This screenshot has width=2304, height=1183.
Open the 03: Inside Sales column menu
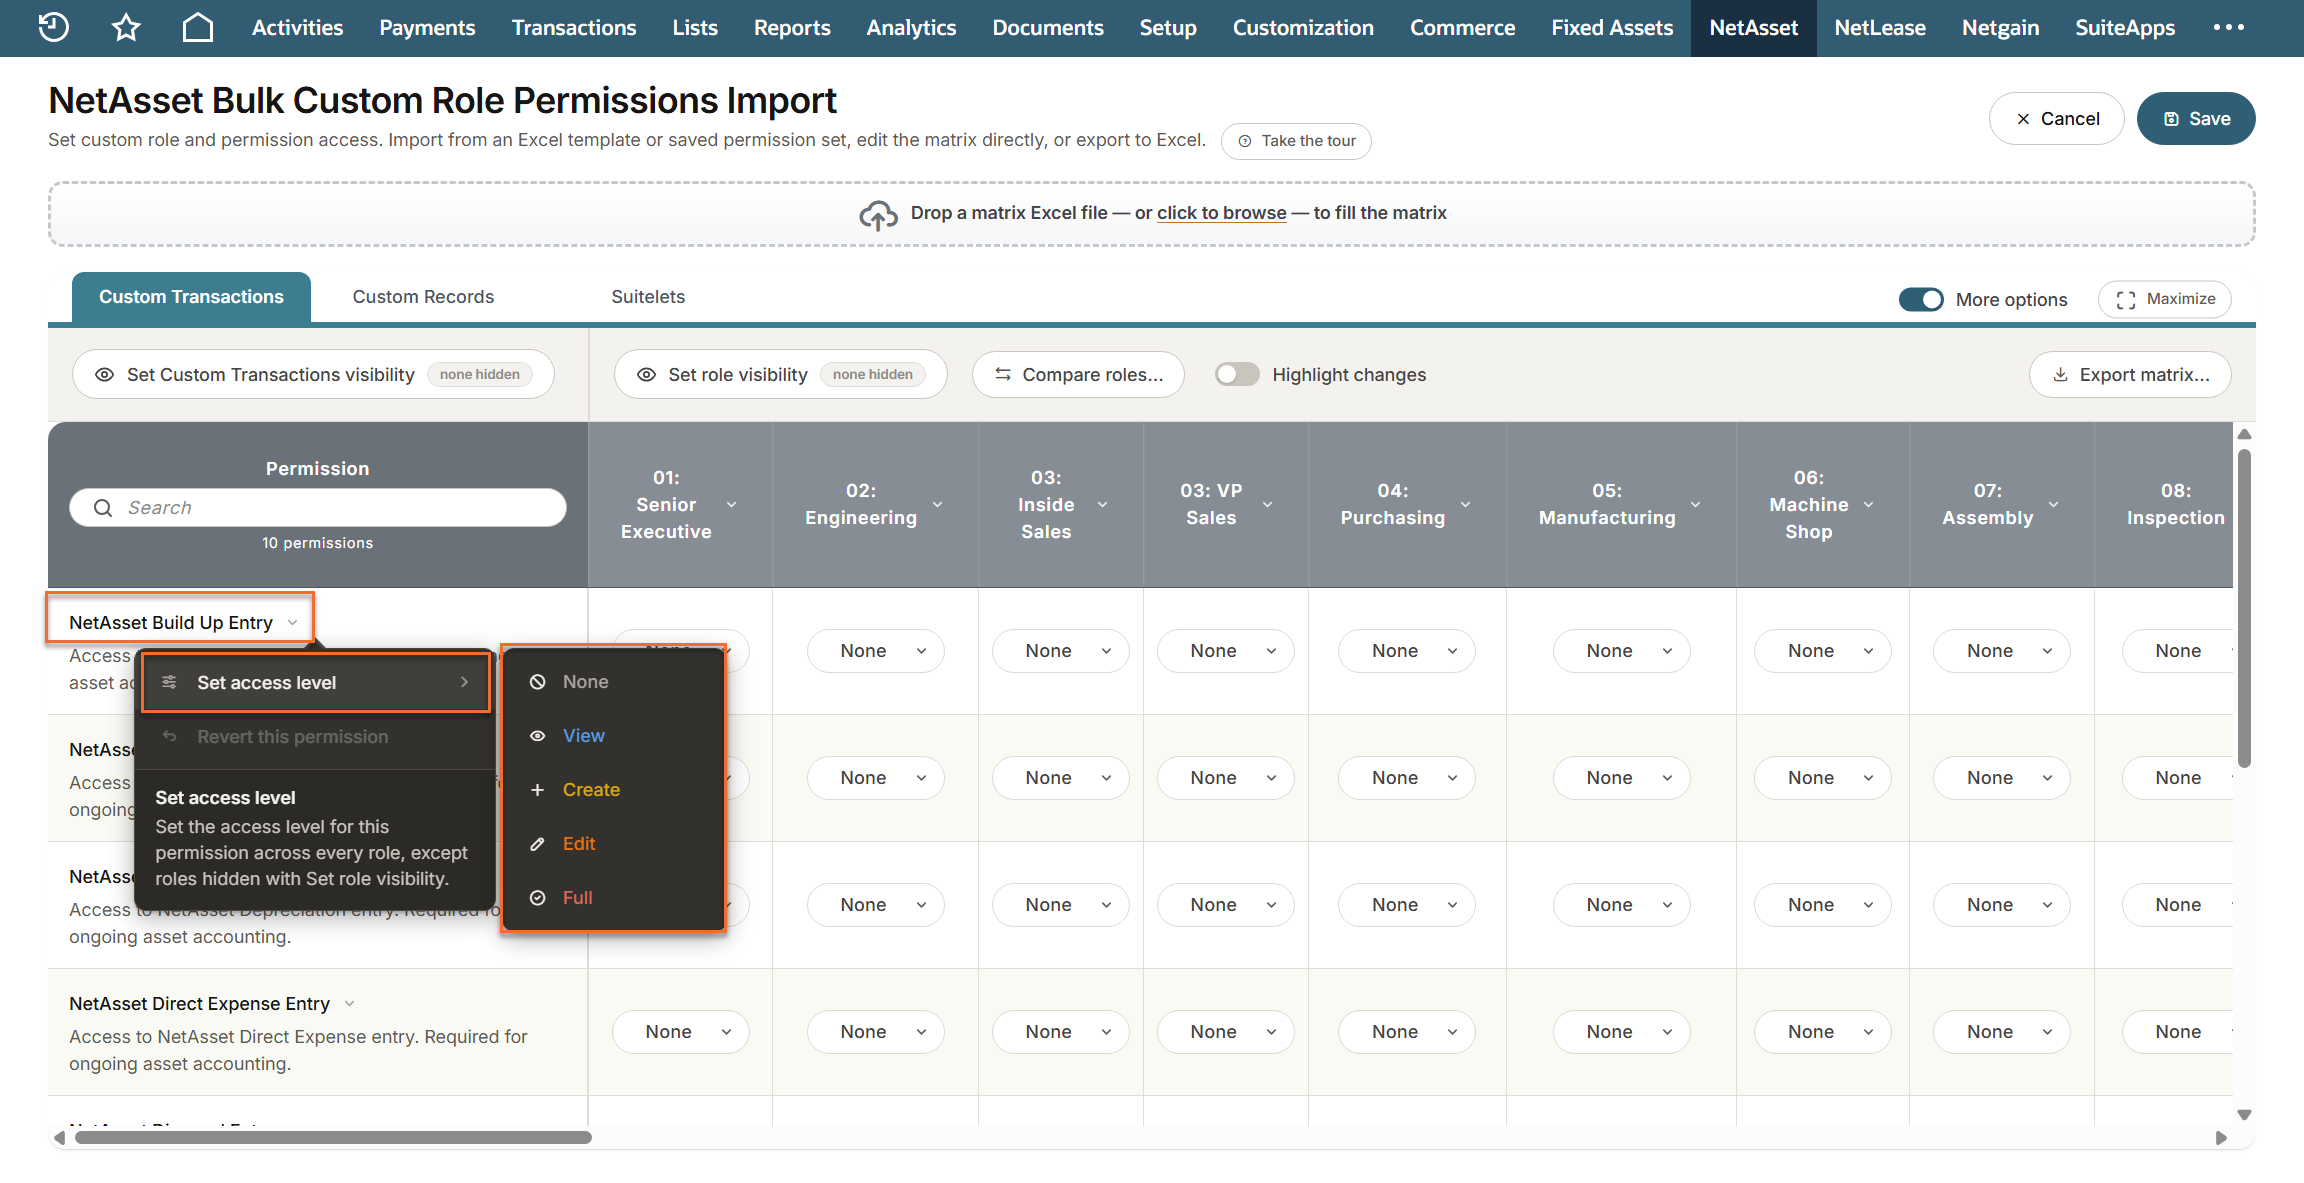[1103, 505]
